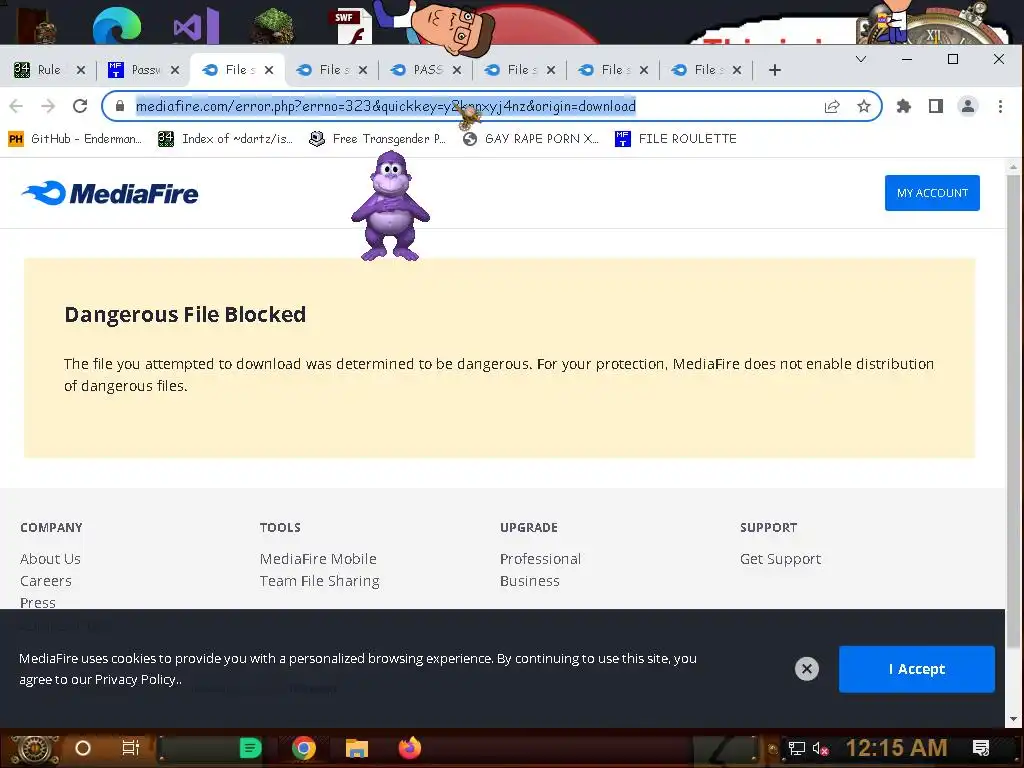Open the Business upgrade link
Image resolution: width=1024 pixels, height=768 pixels.
(x=530, y=581)
